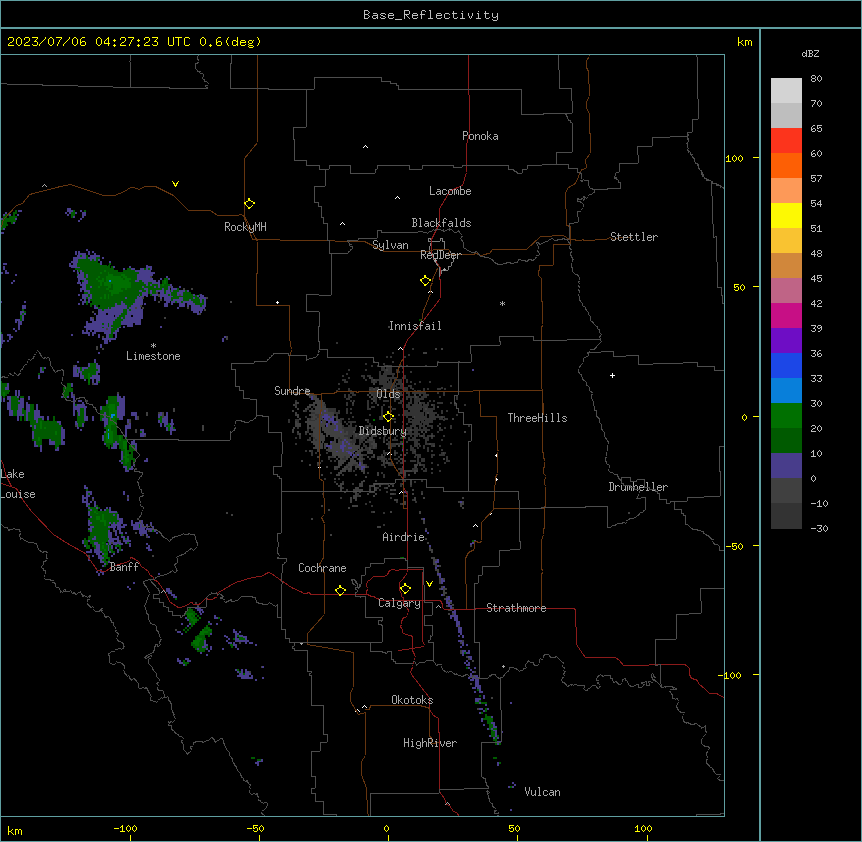Image resolution: width=862 pixels, height=842 pixels.
Task: Select the dark green 20 dBZ legend swatch
Action: coord(786,440)
